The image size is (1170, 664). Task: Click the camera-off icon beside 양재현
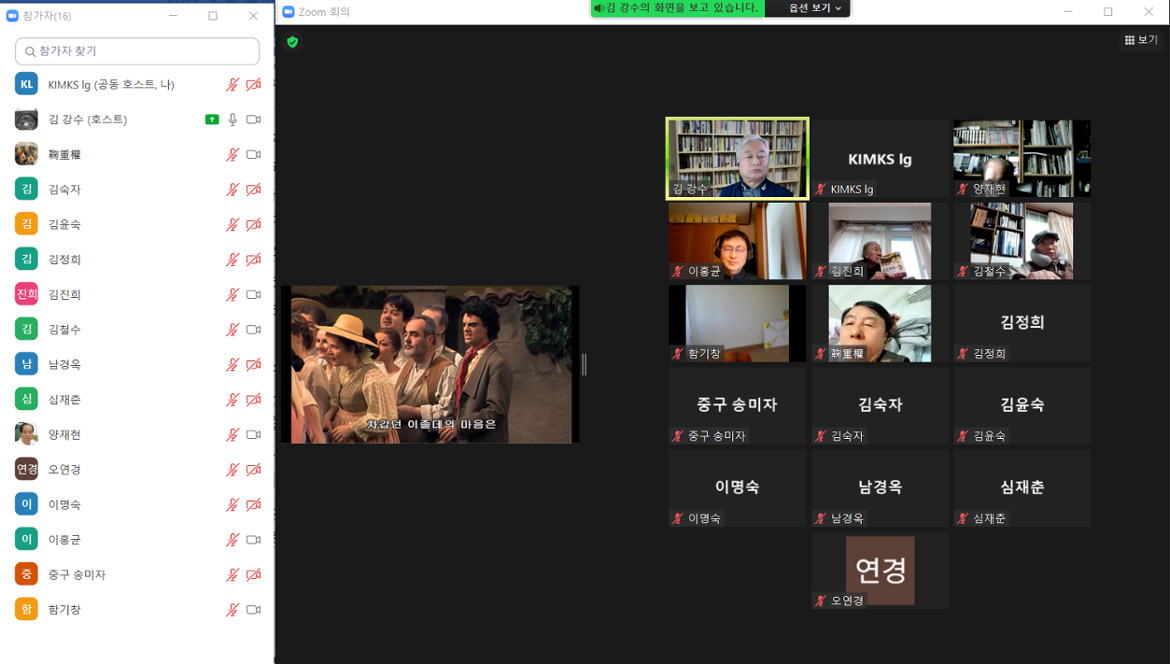click(x=252, y=434)
